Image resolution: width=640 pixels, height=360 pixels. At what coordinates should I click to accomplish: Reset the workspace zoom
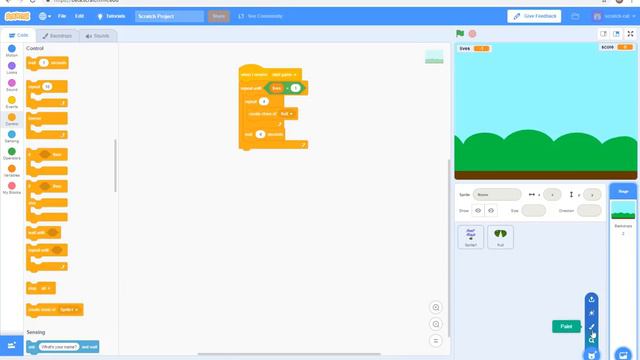pyautogui.click(x=436, y=341)
